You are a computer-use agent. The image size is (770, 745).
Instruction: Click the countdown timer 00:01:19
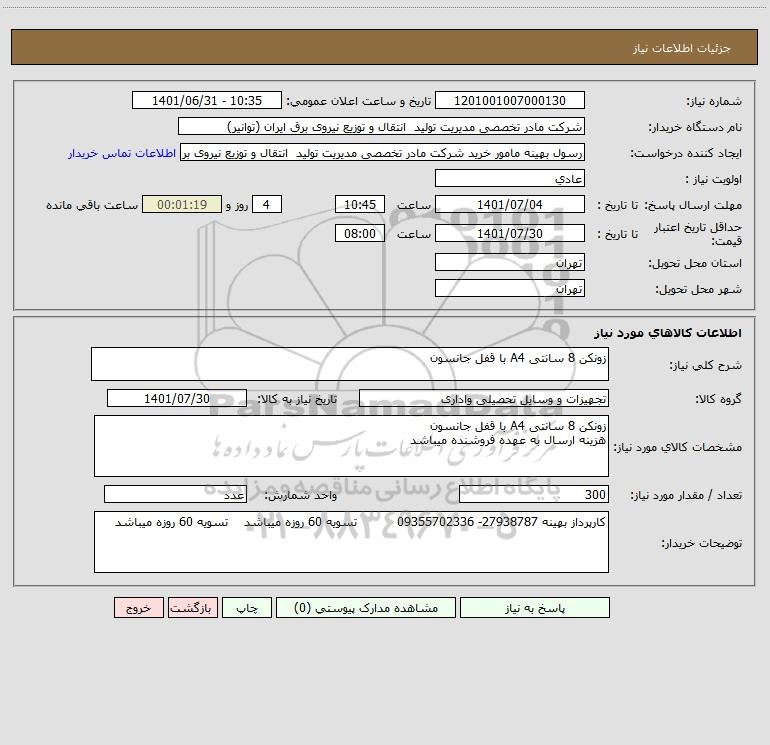pyautogui.click(x=182, y=204)
